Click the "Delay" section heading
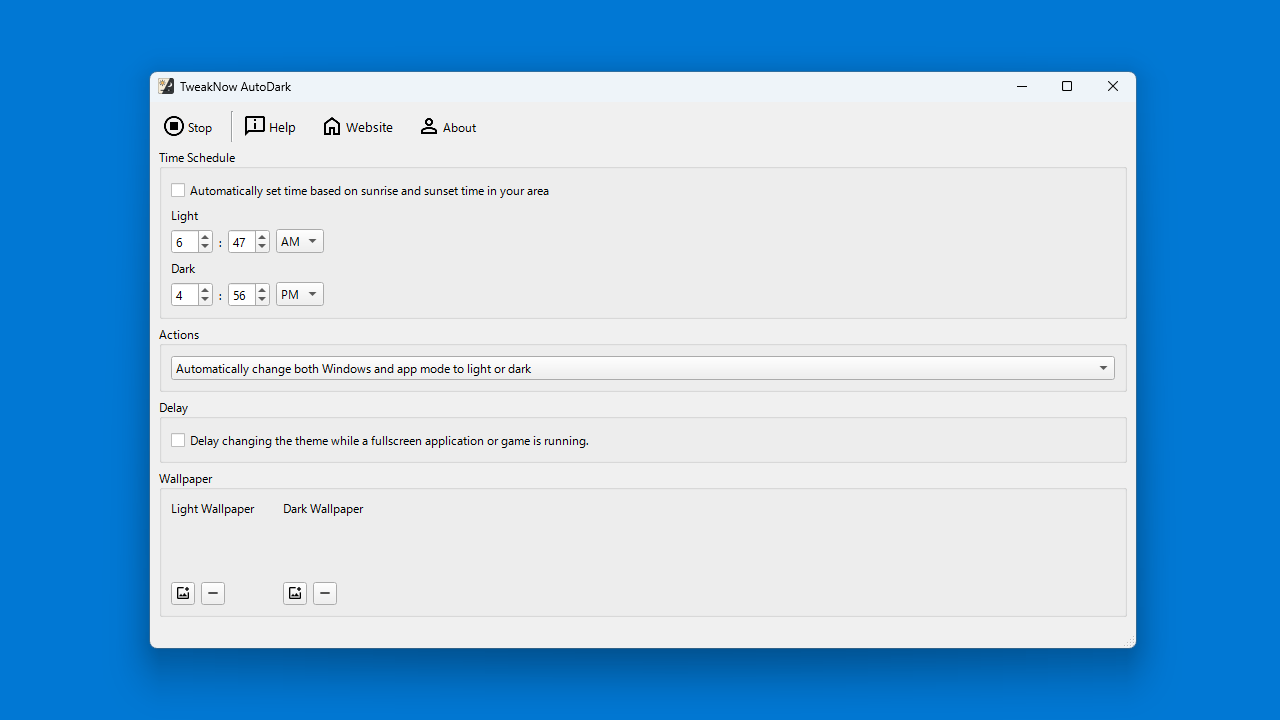Viewport: 1280px width, 720px height. point(173,408)
